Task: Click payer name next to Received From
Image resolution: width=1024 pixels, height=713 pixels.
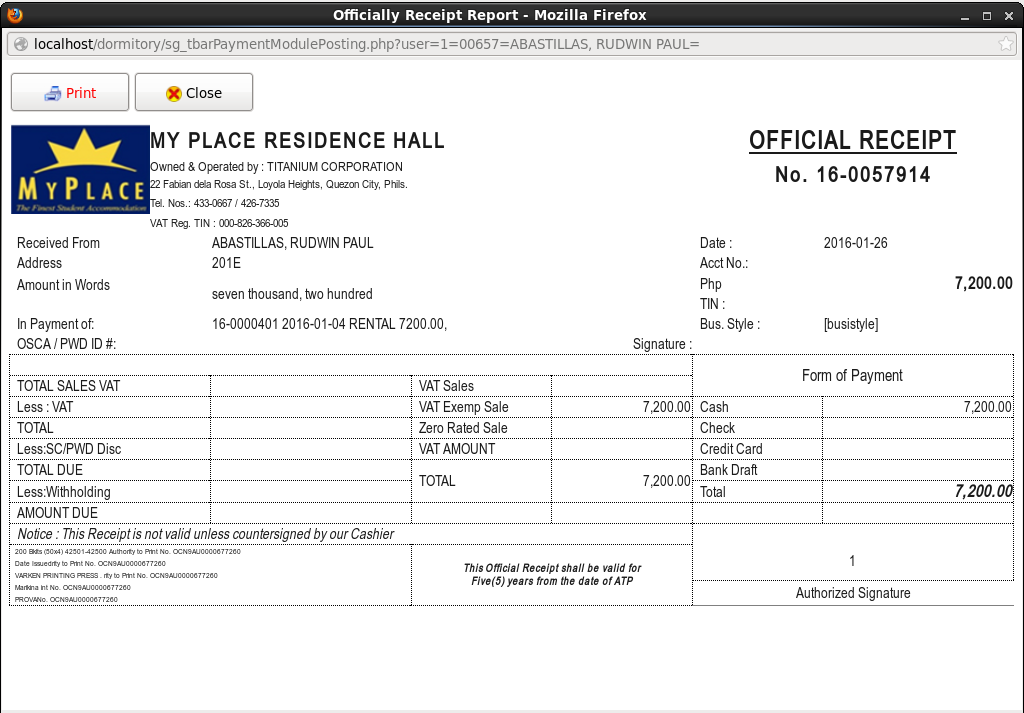Action: coord(292,243)
